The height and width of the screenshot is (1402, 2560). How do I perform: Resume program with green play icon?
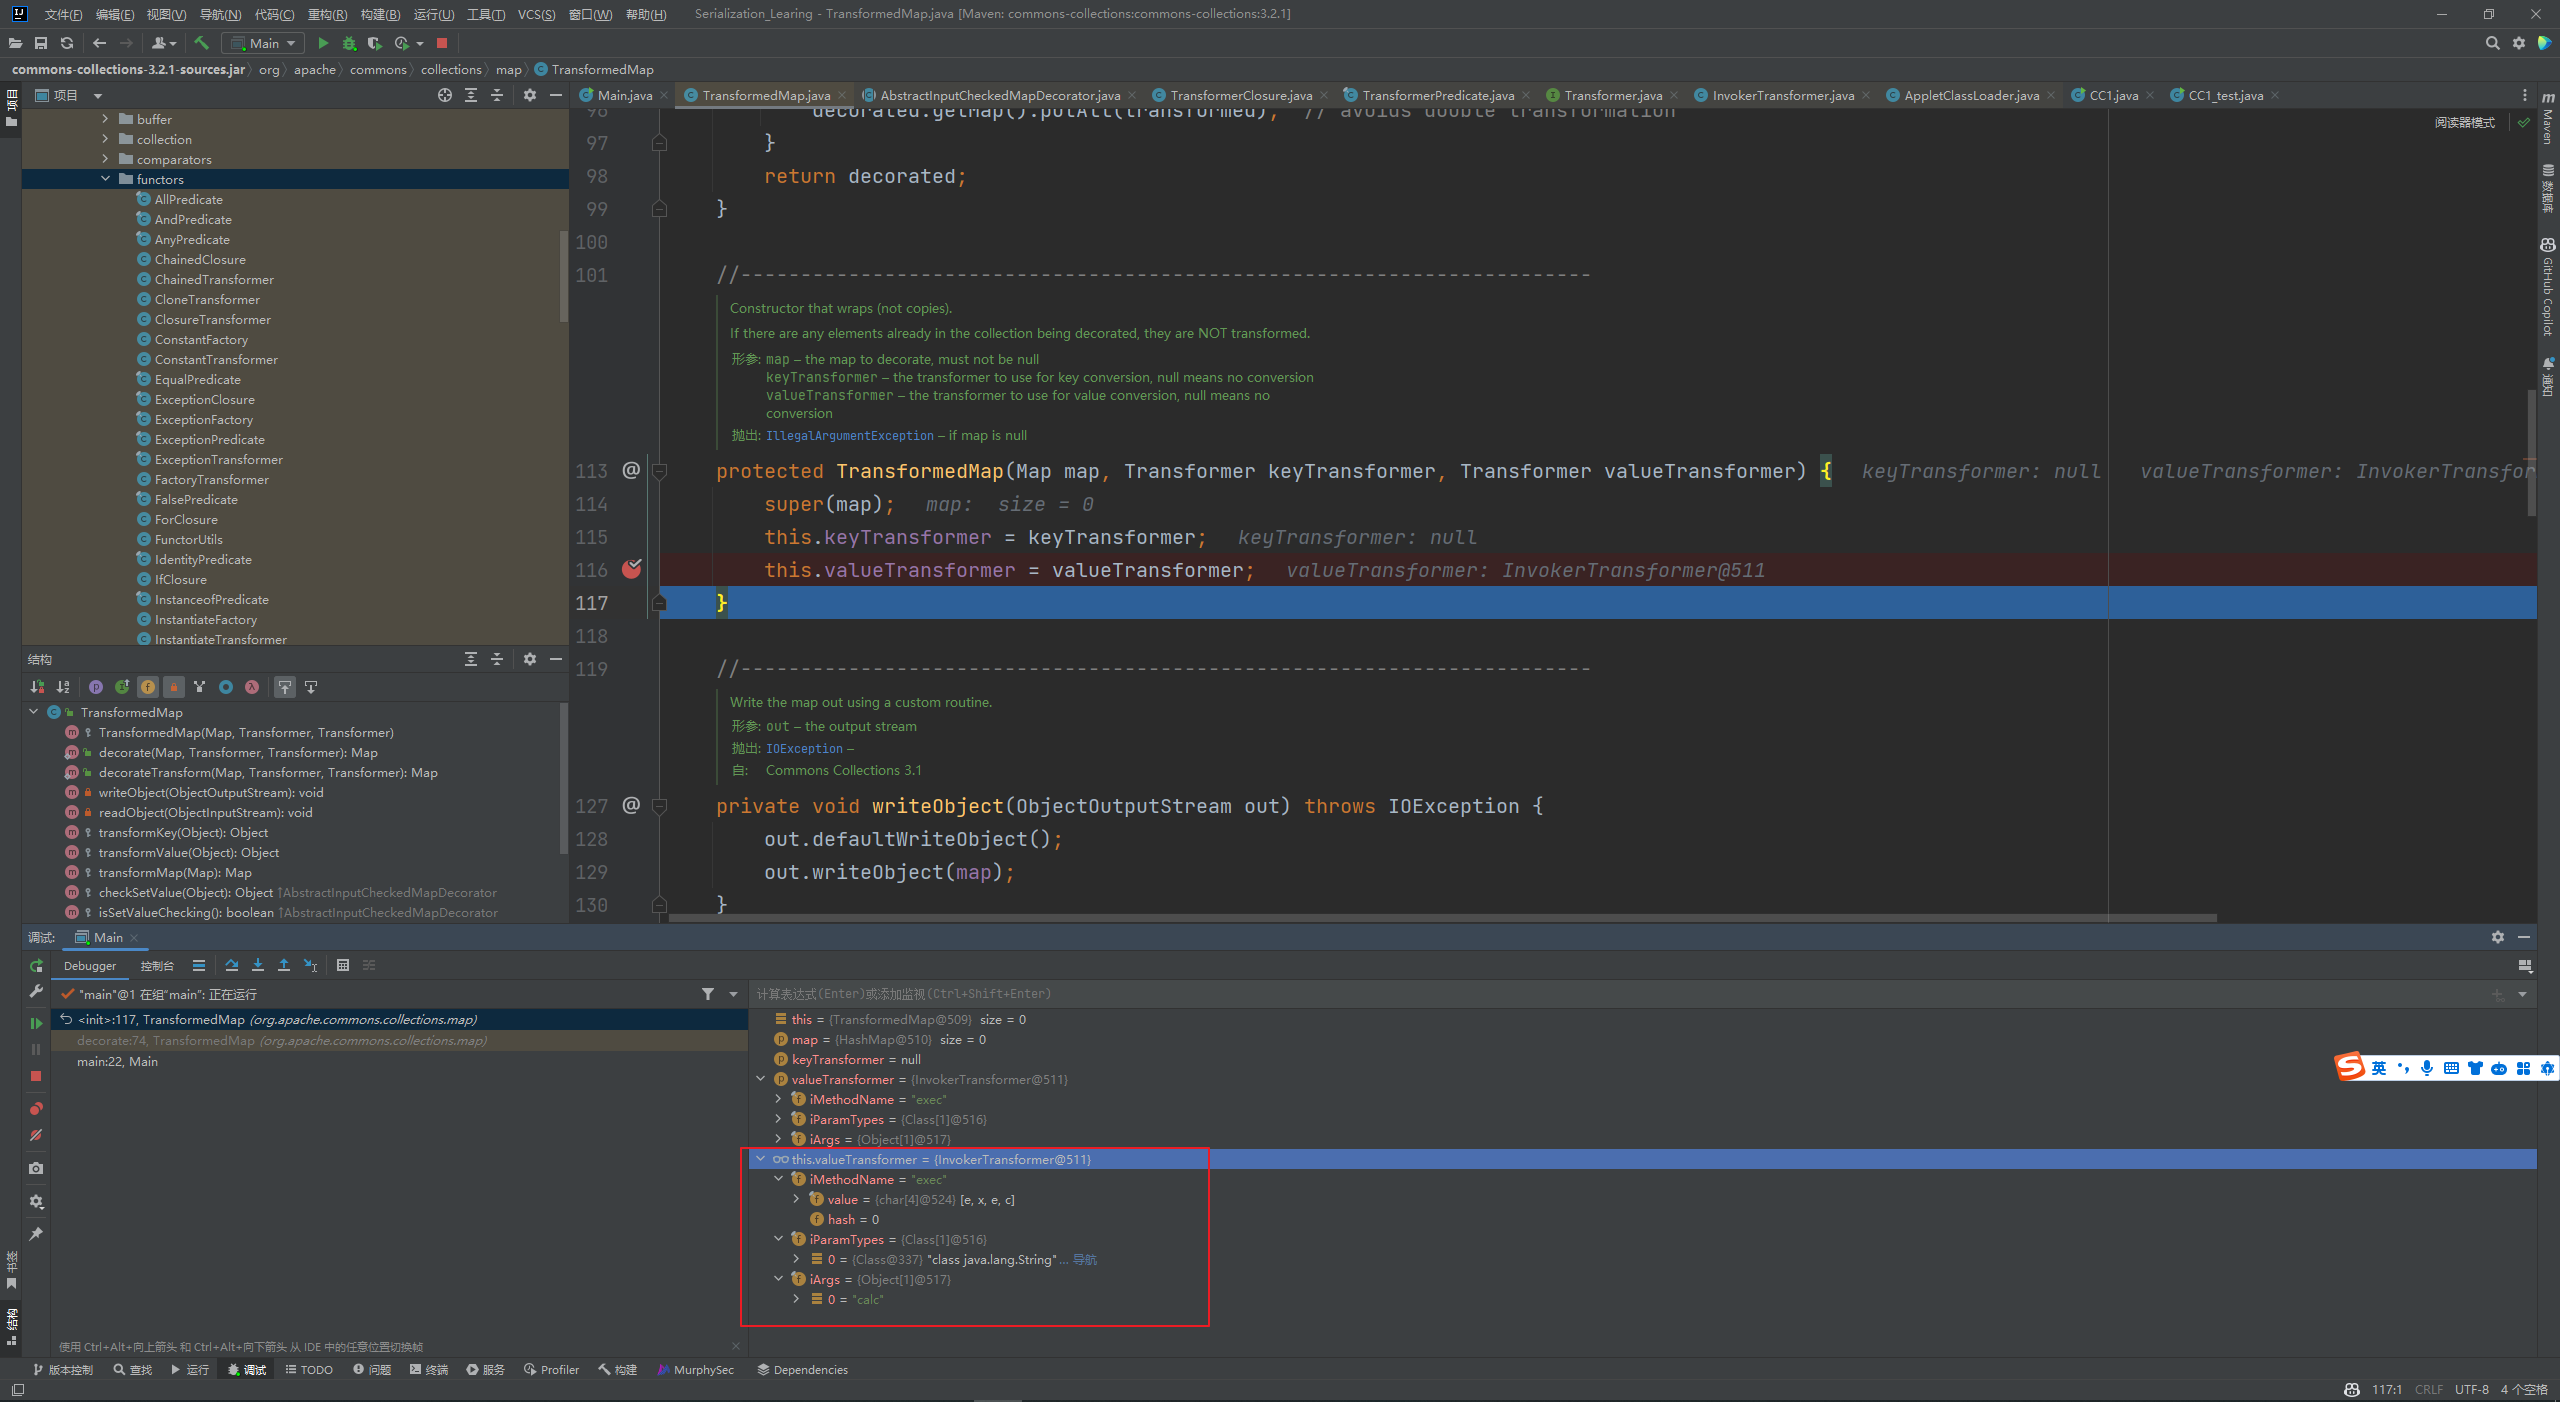coord(36,1023)
